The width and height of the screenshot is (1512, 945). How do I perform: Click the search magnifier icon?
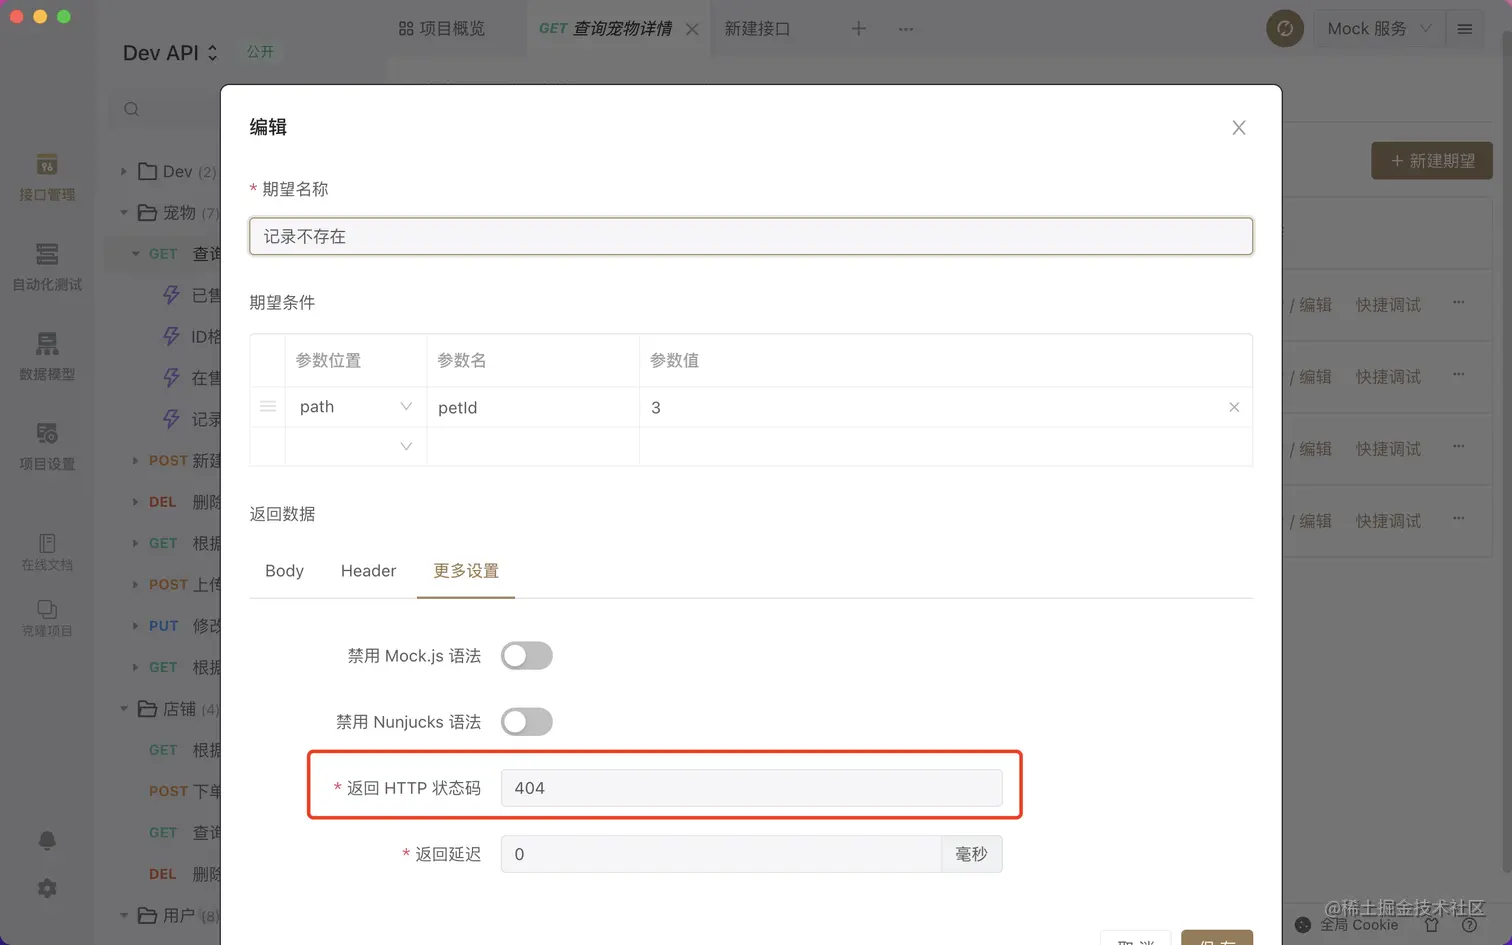tap(131, 109)
